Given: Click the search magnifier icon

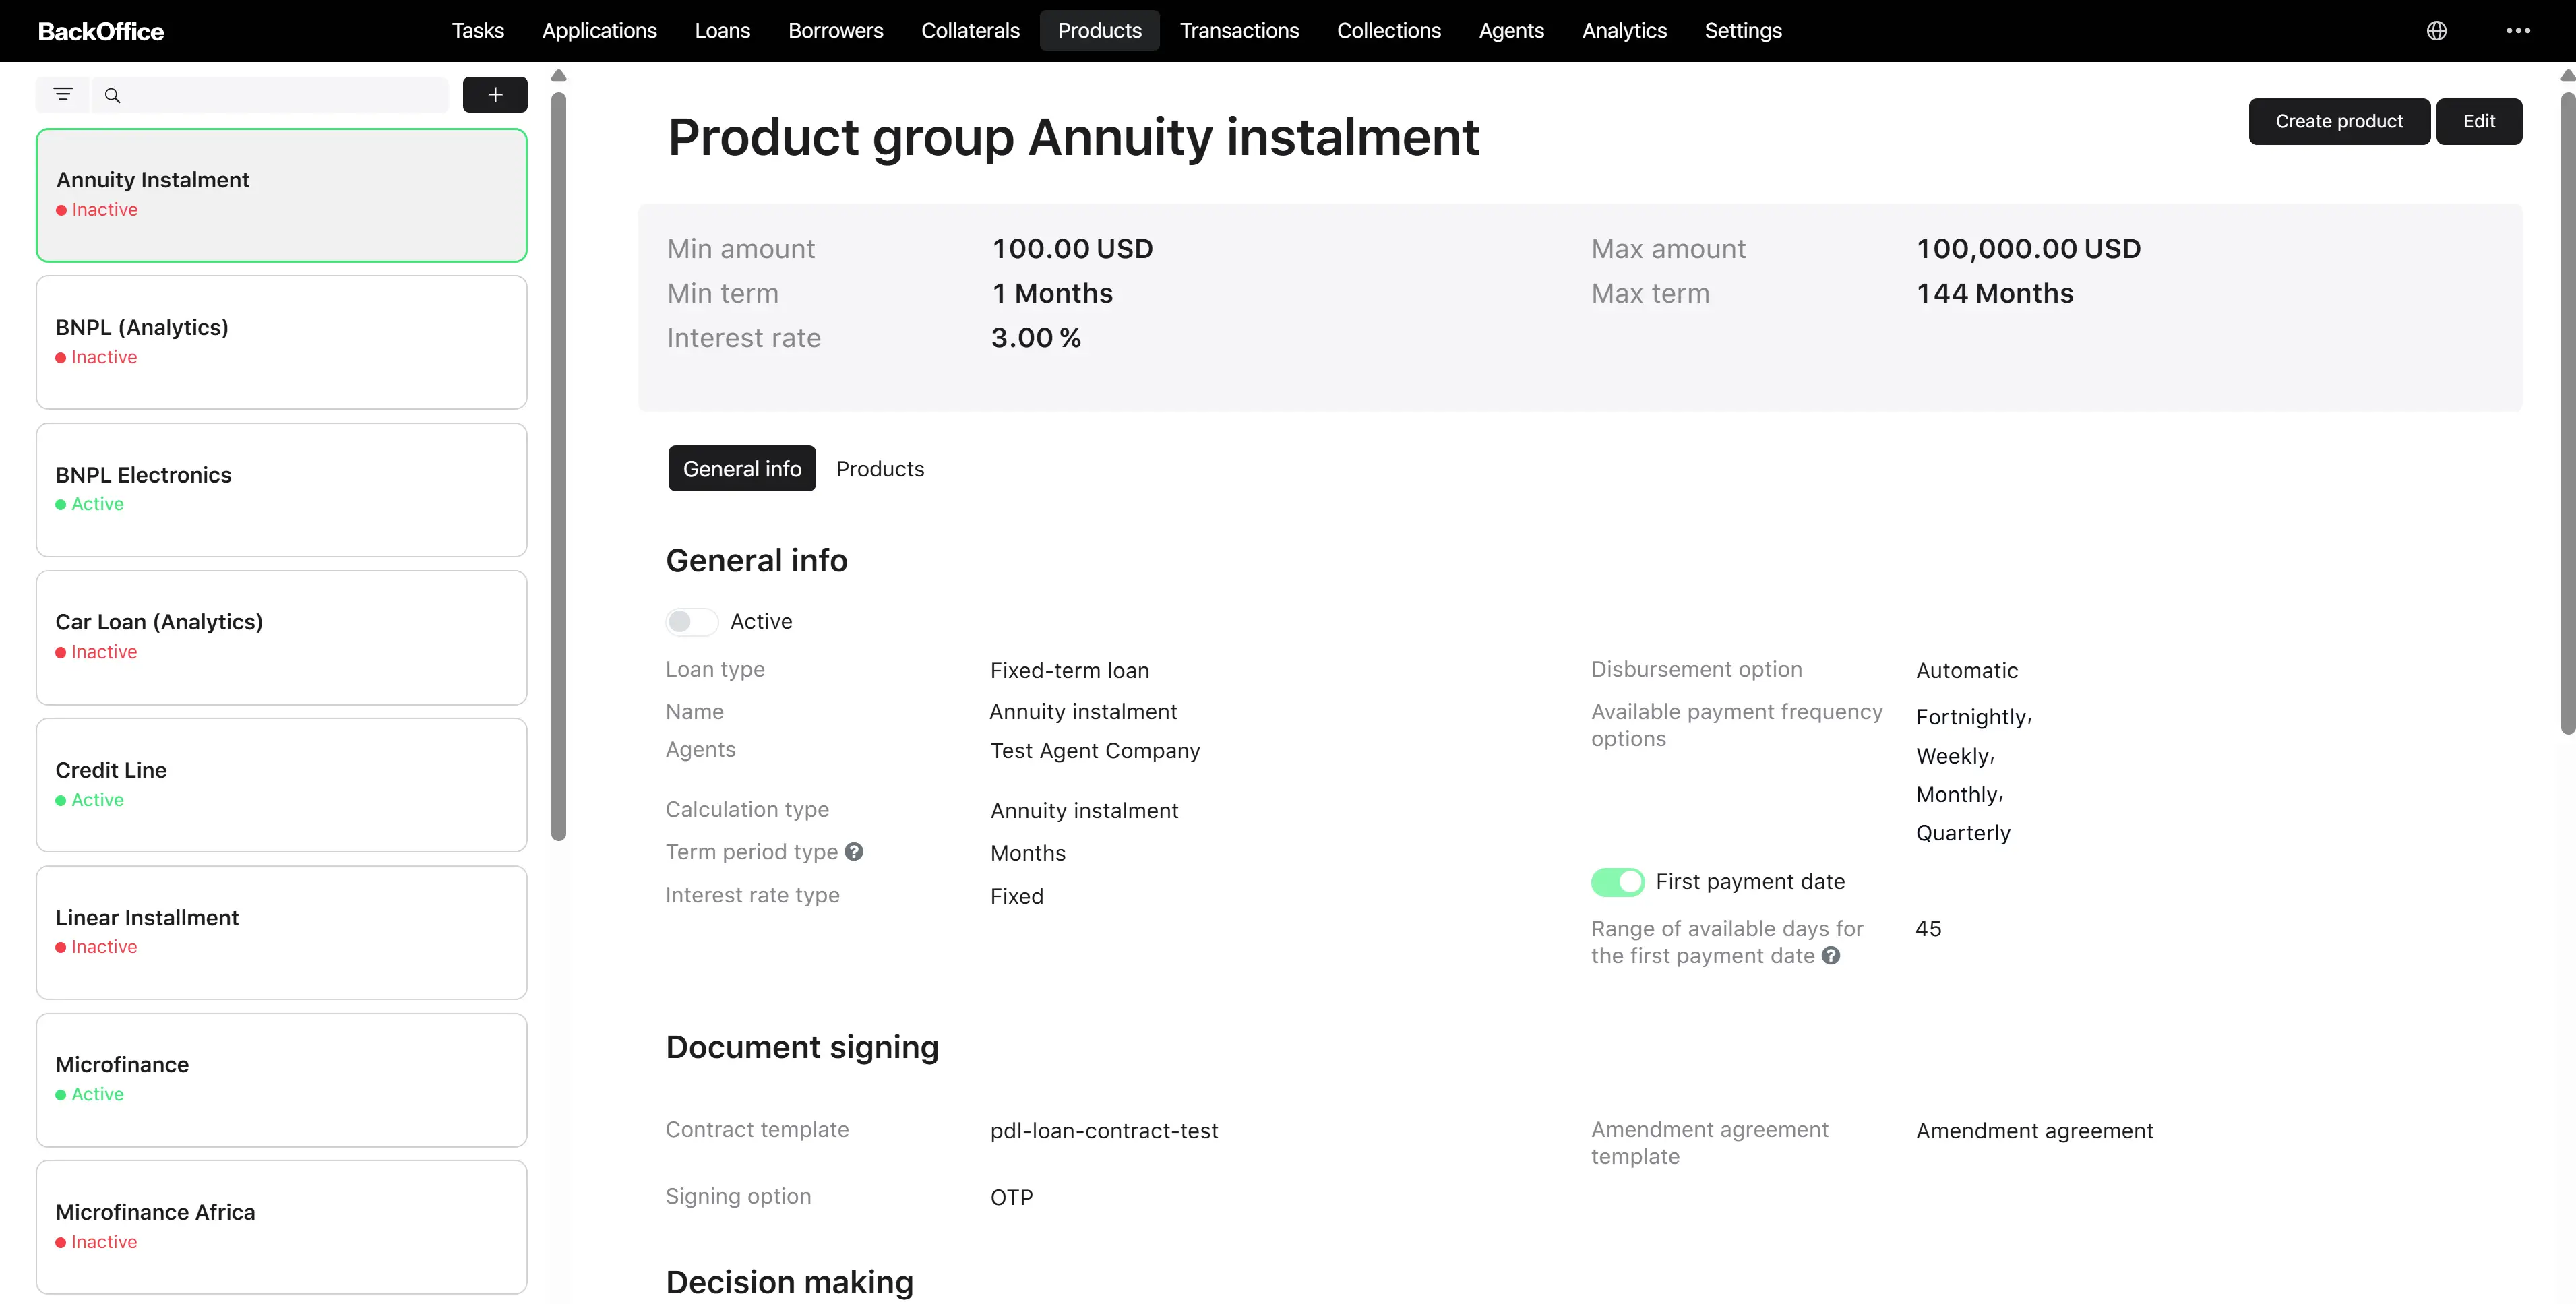Looking at the screenshot, I should [x=113, y=95].
